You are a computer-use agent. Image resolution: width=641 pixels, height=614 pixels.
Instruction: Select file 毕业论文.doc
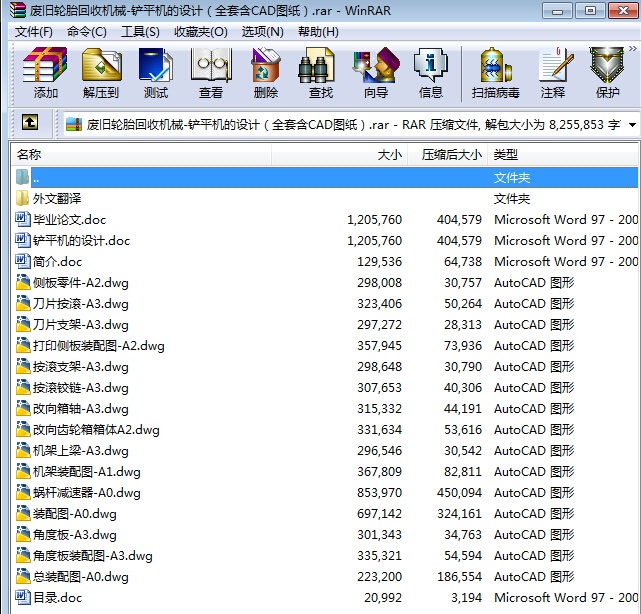click(x=326, y=220)
